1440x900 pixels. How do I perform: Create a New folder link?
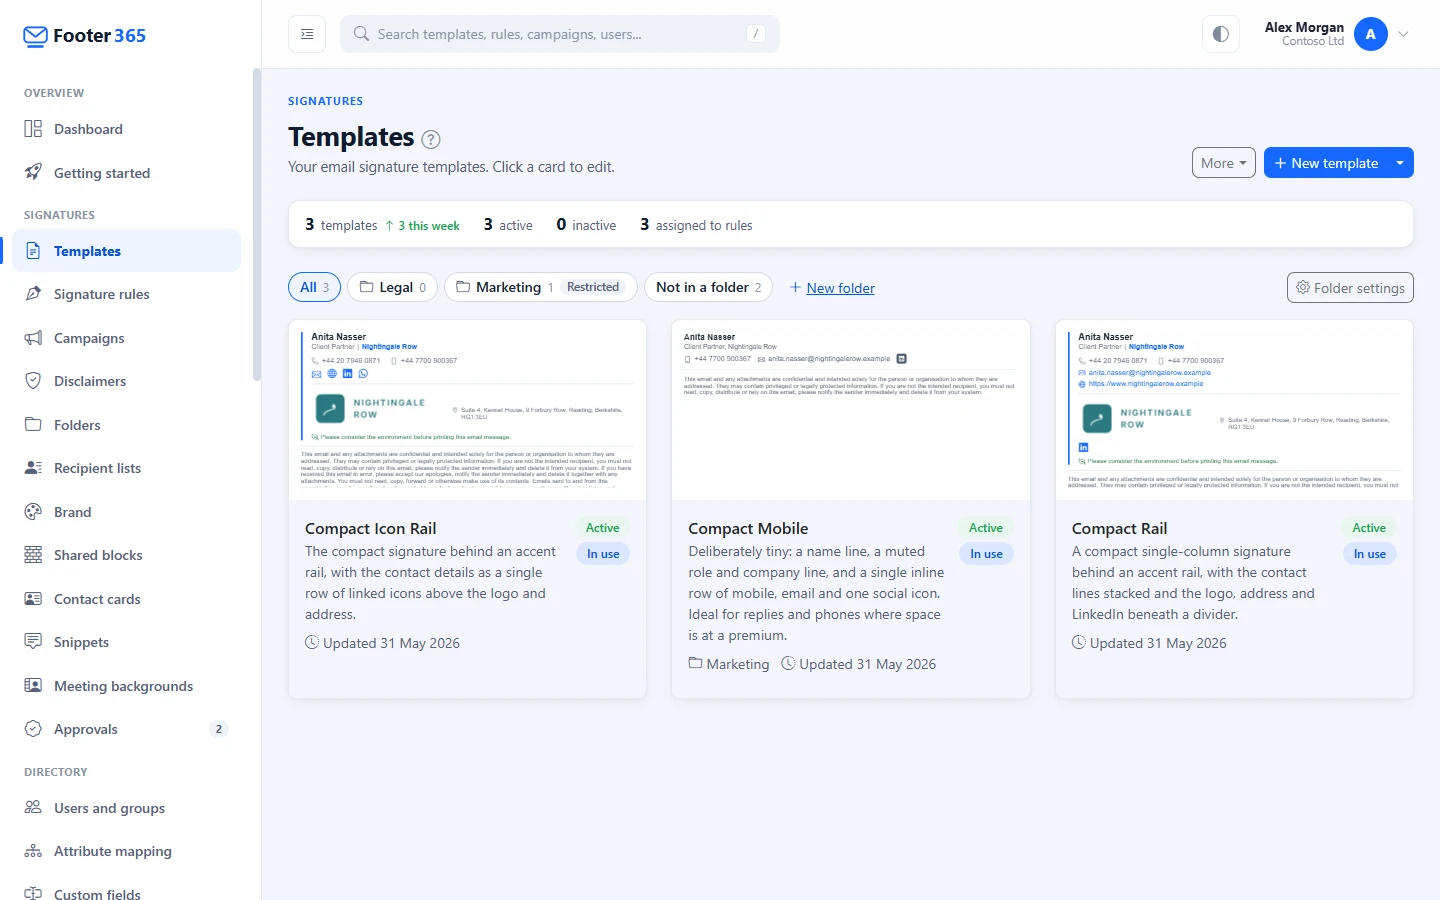tap(832, 288)
